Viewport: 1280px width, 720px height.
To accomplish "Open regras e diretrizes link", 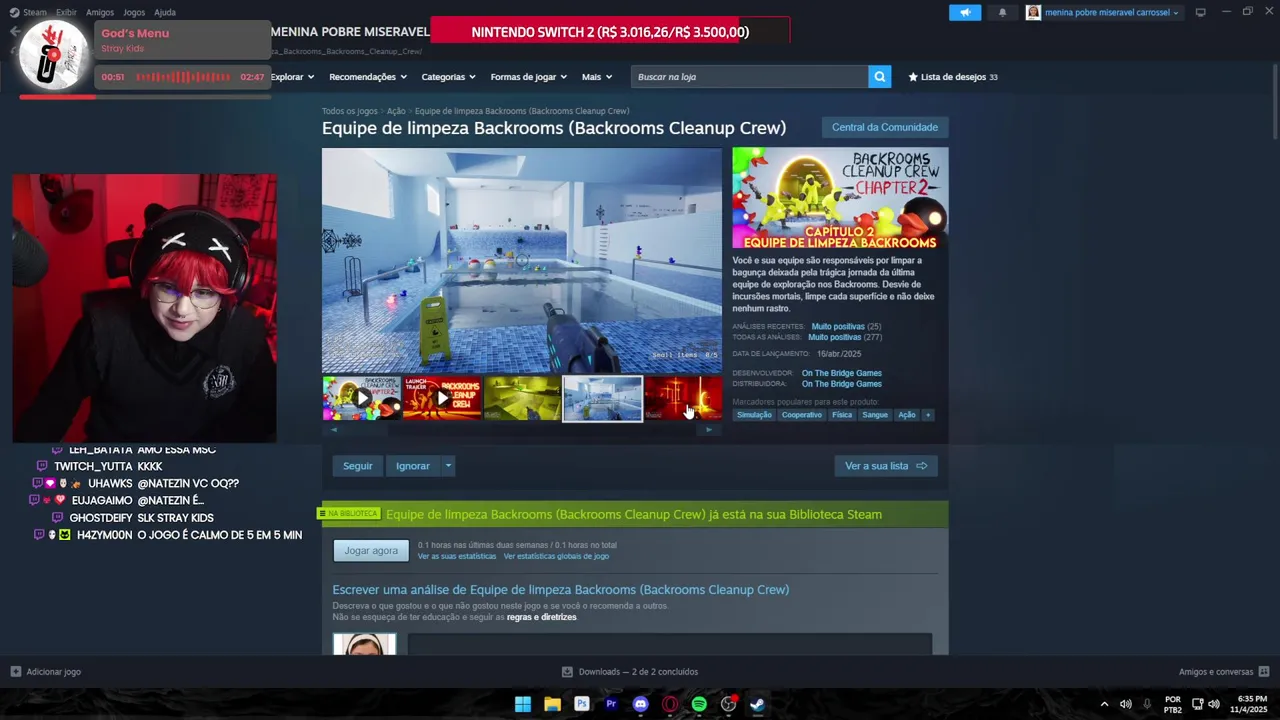I will pos(542,617).
